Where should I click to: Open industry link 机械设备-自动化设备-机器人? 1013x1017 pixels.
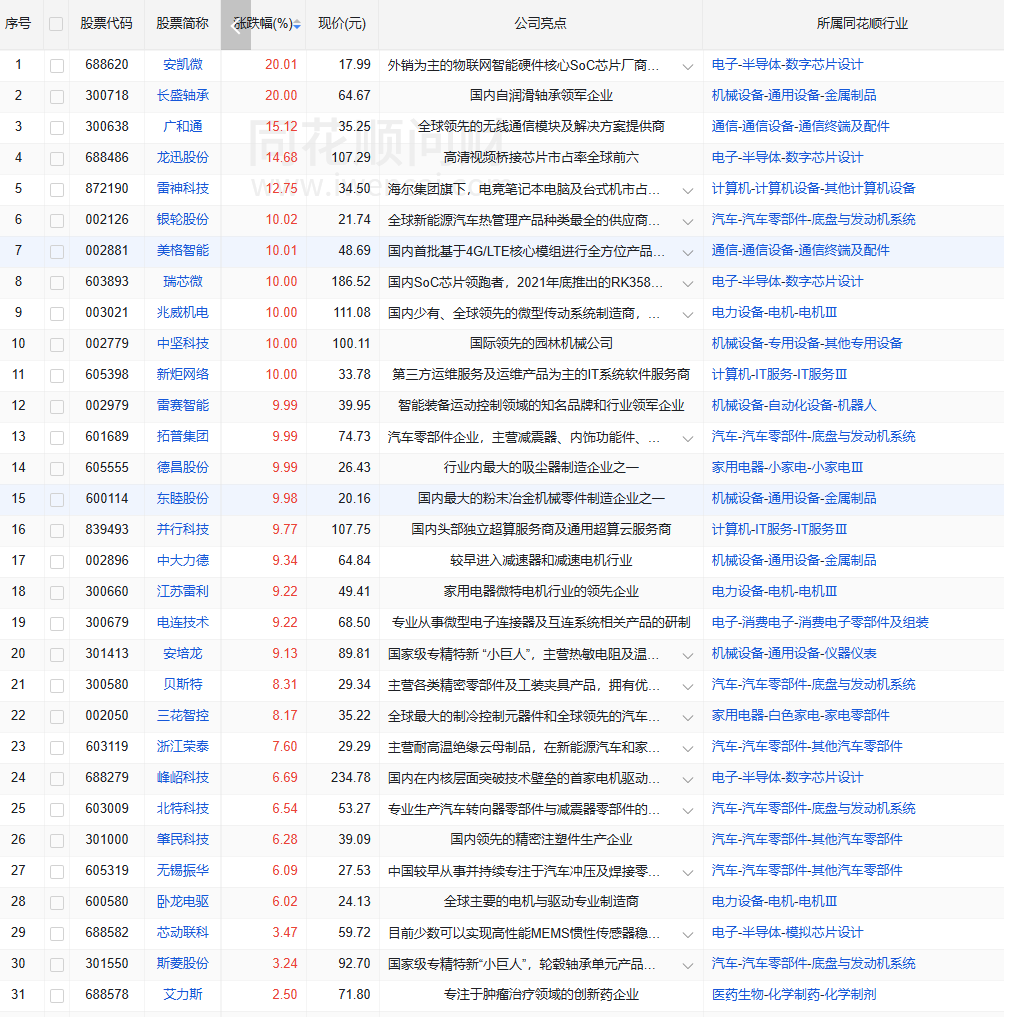(x=794, y=406)
